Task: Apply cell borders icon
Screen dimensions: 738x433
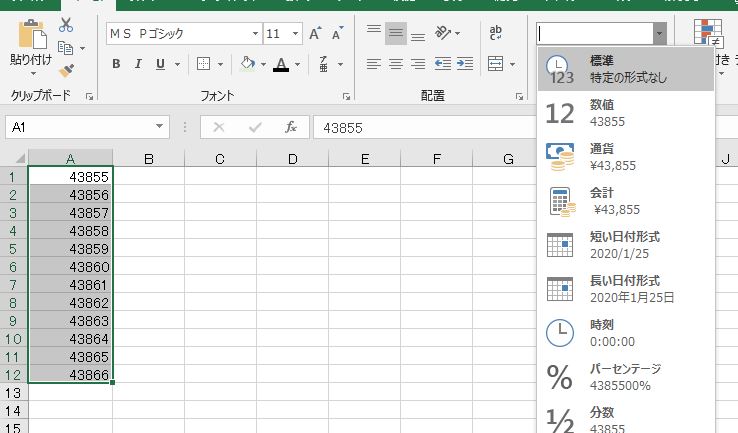Action: point(203,64)
